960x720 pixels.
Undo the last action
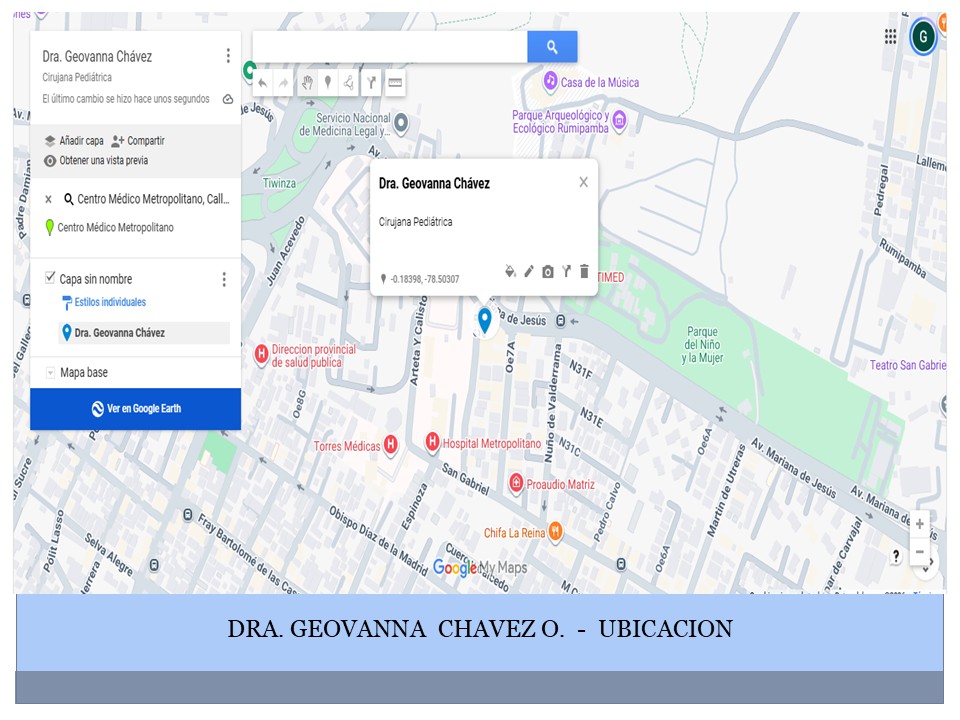click(x=263, y=83)
